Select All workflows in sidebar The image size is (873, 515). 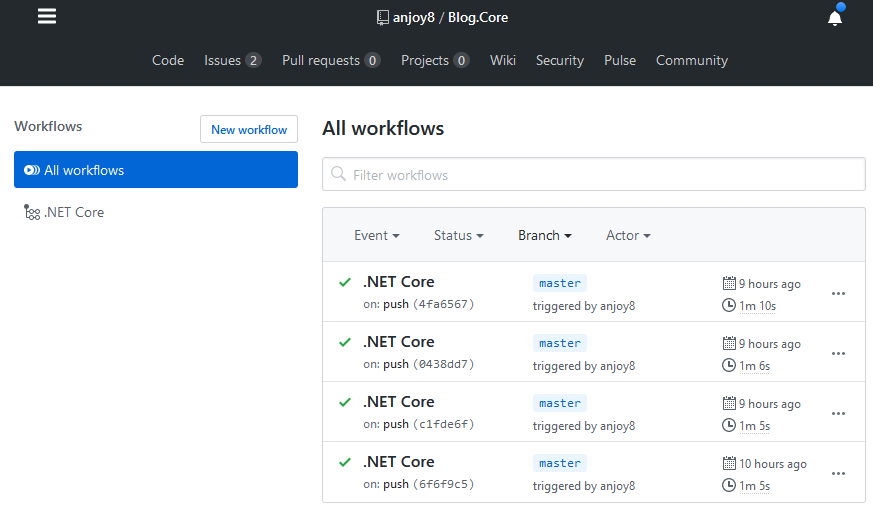(x=156, y=169)
